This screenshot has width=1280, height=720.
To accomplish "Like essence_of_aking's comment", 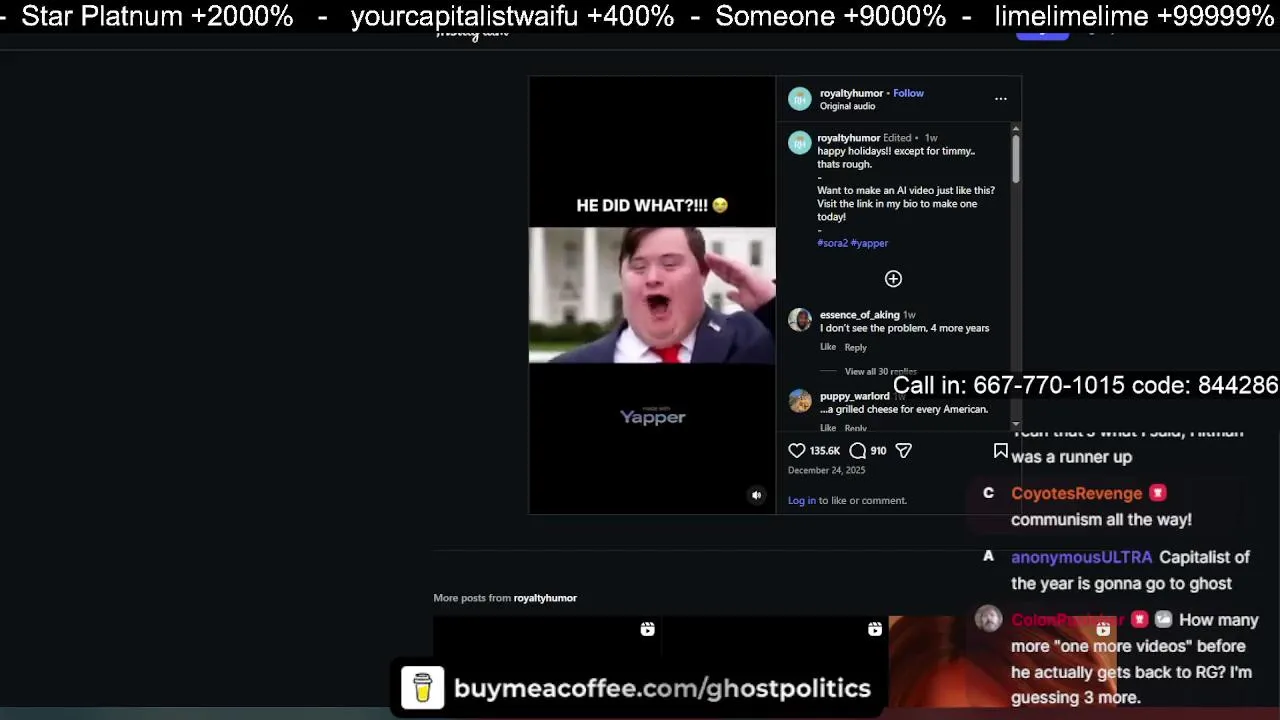I will click(x=828, y=347).
